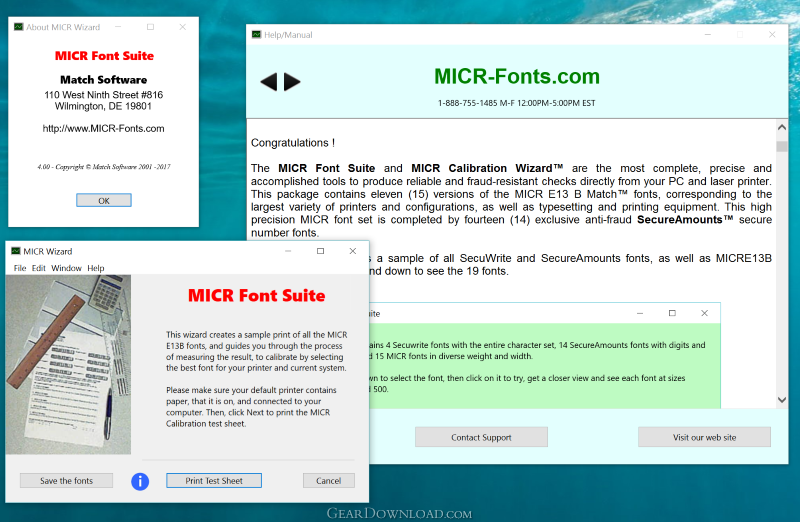800x522 pixels.
Task: Click the phone number 1-888-755-1485 text
Action: [468, 103]
